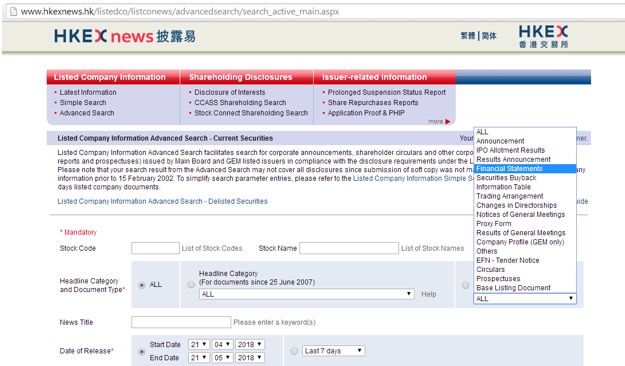The height and width of the screenshot is (366, 625).
Task: Open Share Repurchases Reports link
Action: click(x=373, y=103)
